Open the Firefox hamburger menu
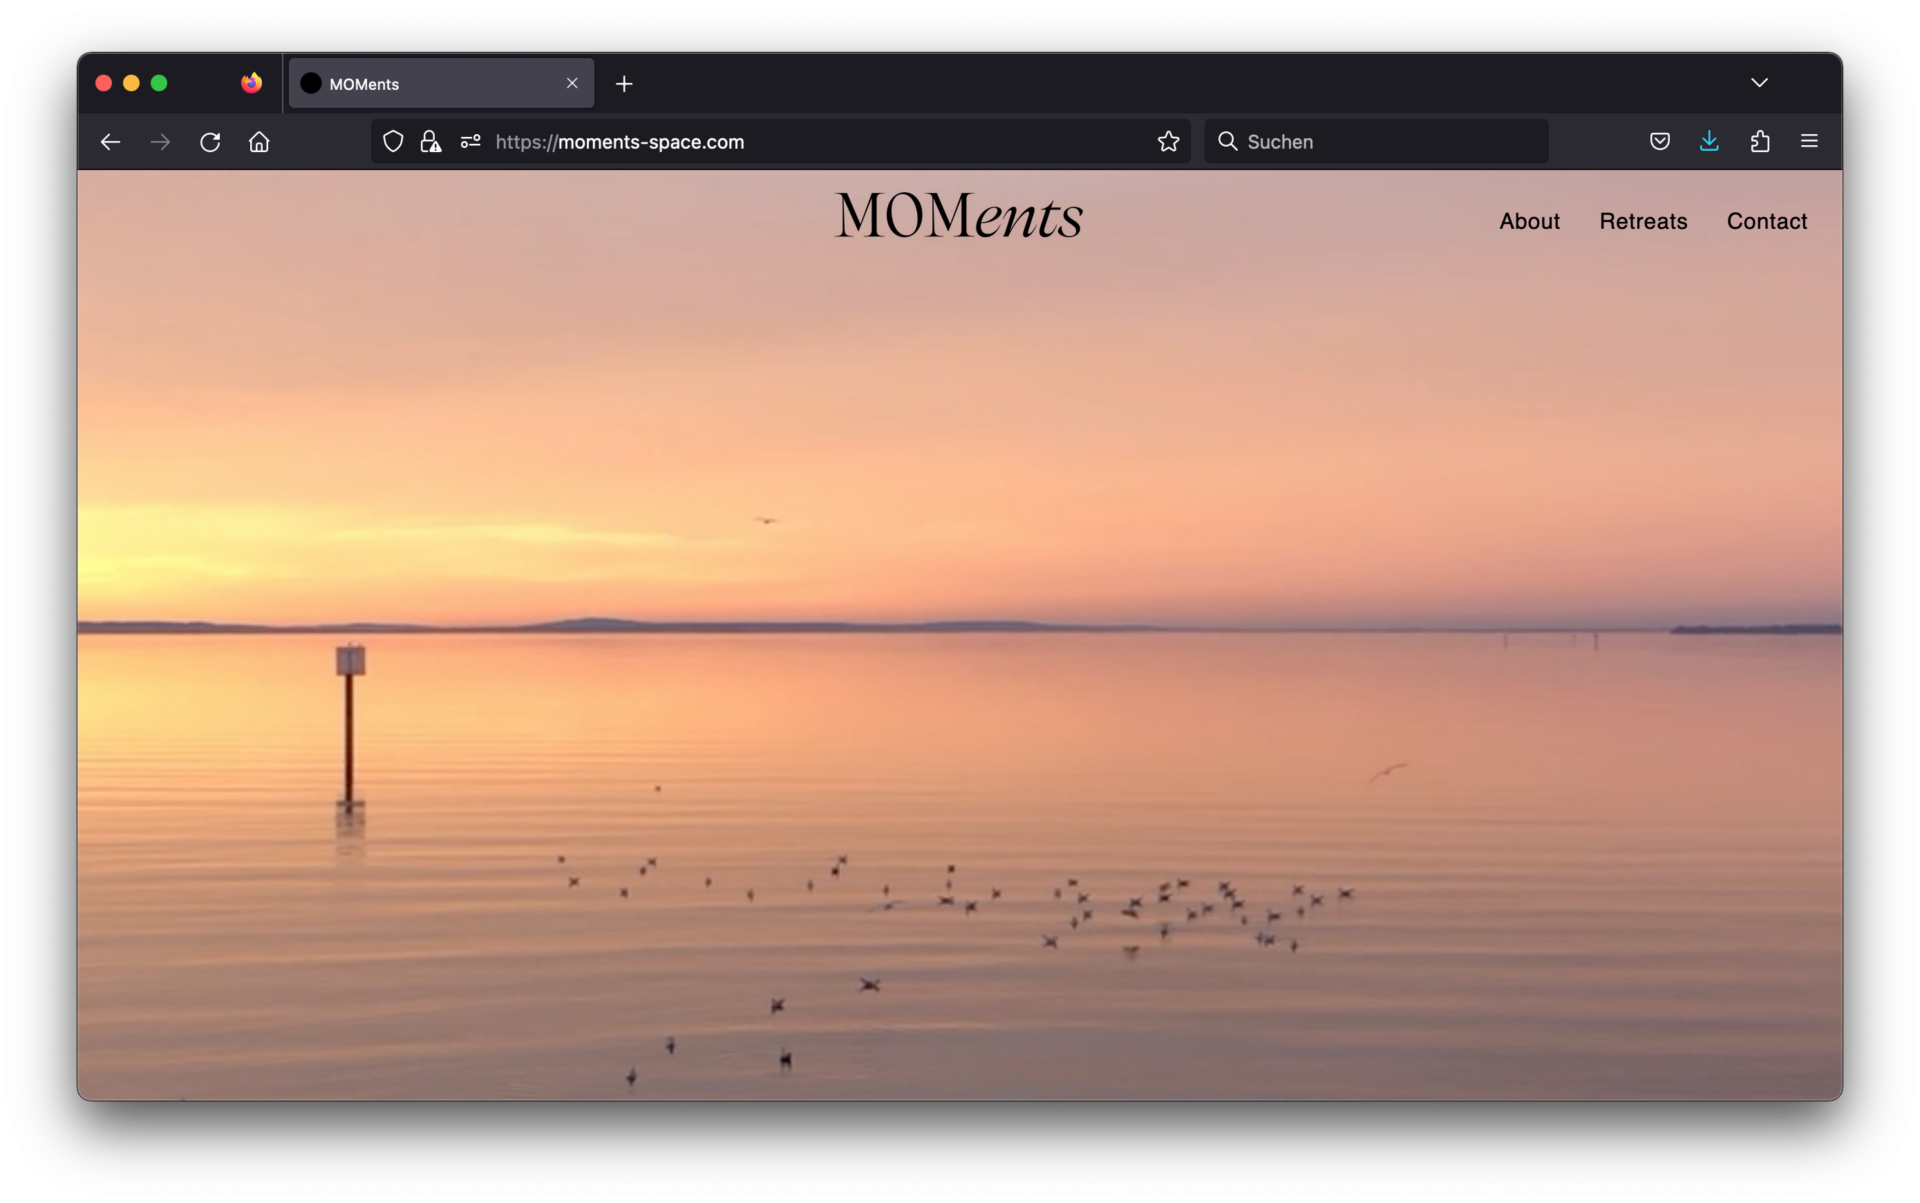Image resolution: width=1920 pixels, height=1203 pixels. coord(1809,142)
